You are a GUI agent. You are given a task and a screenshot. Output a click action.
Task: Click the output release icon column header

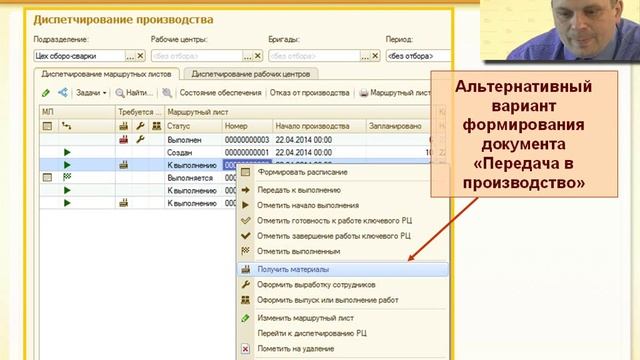click(156, 126)
